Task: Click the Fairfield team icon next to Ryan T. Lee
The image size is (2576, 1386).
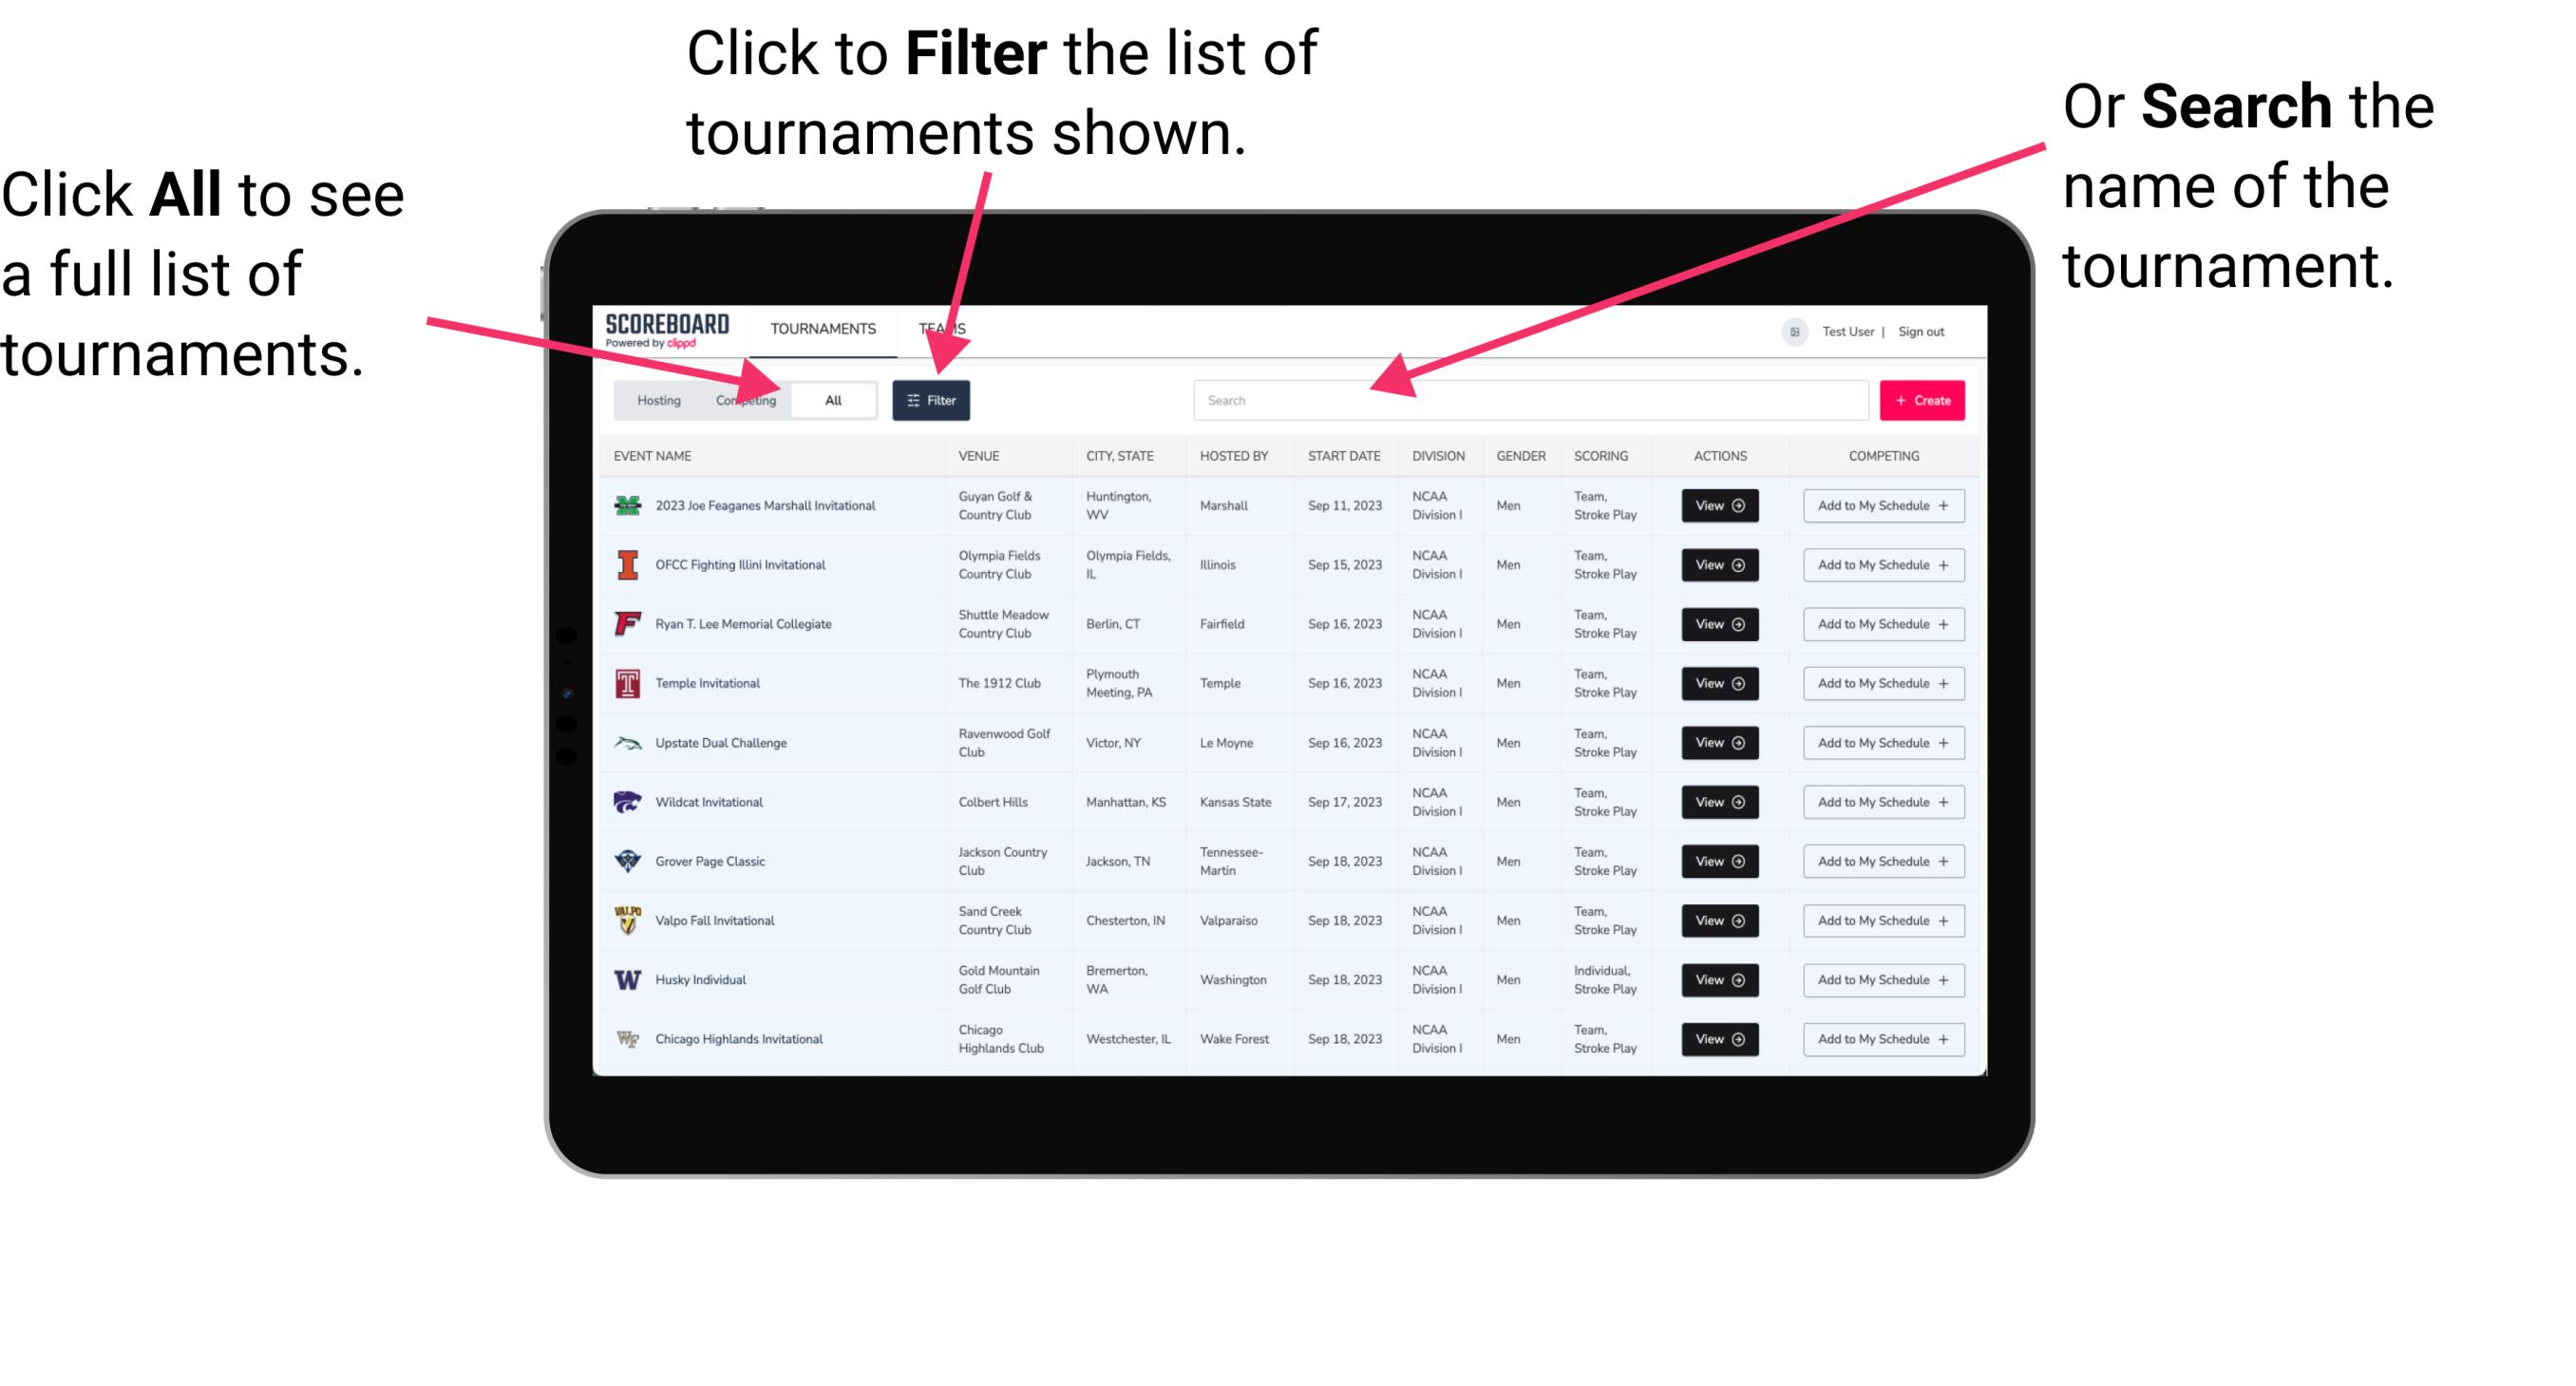Action: 626,625
